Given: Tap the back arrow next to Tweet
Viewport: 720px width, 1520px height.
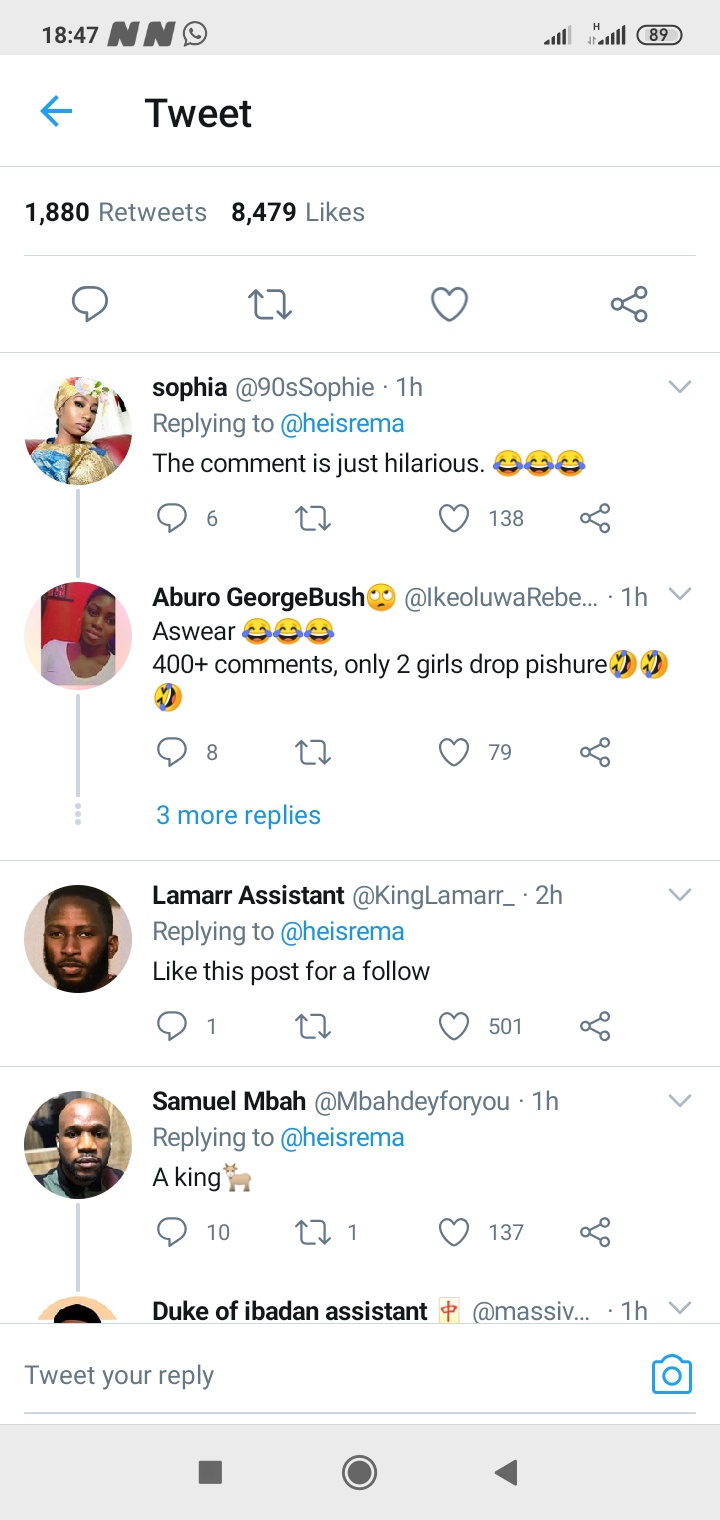Looking at the screenshot, I should [x=56, y=112].
